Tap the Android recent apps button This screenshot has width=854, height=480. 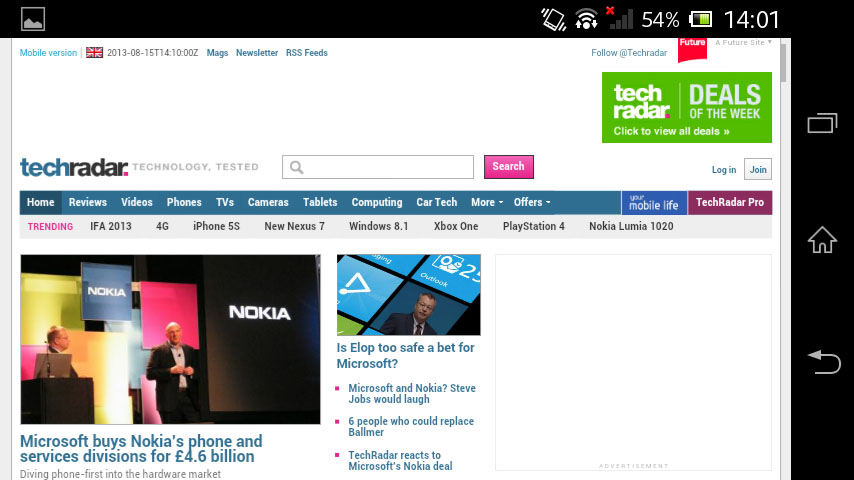pyautogui.click(x=822, y=123)
